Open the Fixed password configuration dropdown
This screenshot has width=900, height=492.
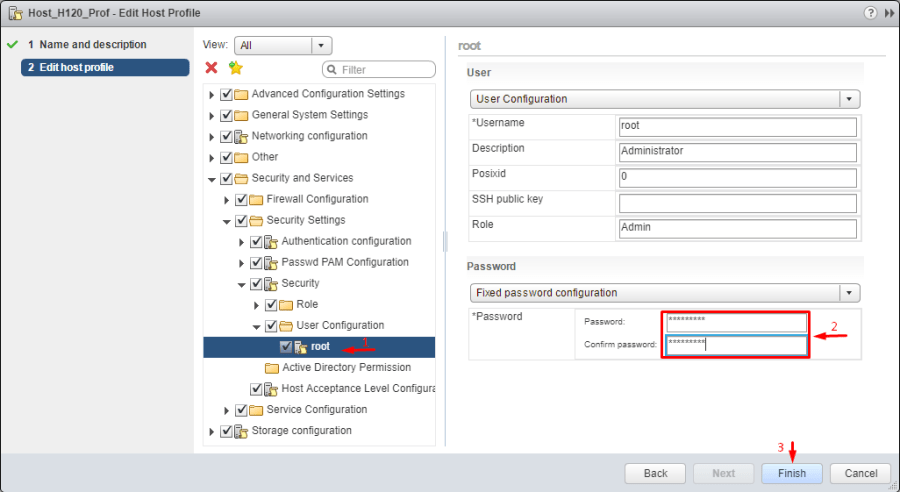click(849, 293)
